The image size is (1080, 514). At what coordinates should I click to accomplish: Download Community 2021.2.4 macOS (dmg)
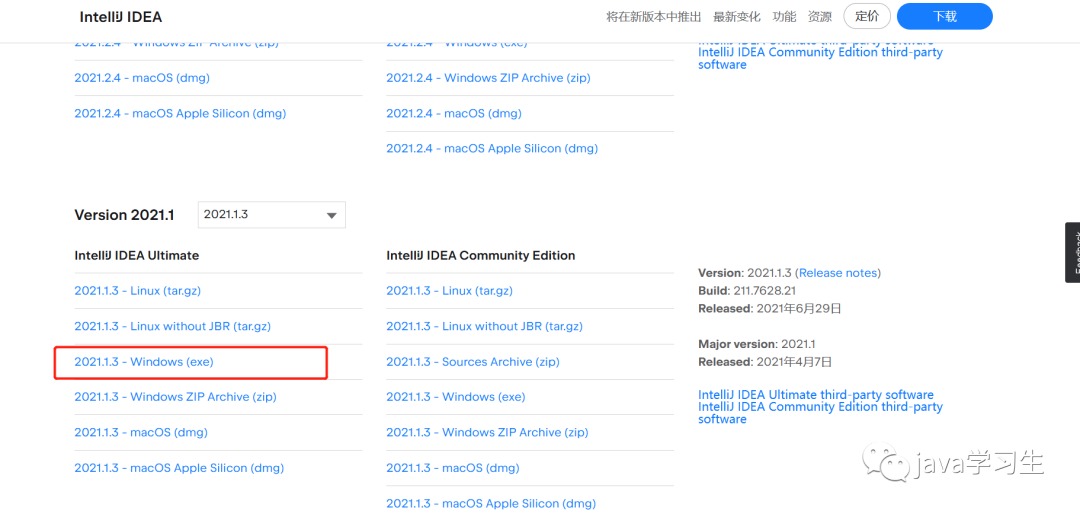[454, 113]
